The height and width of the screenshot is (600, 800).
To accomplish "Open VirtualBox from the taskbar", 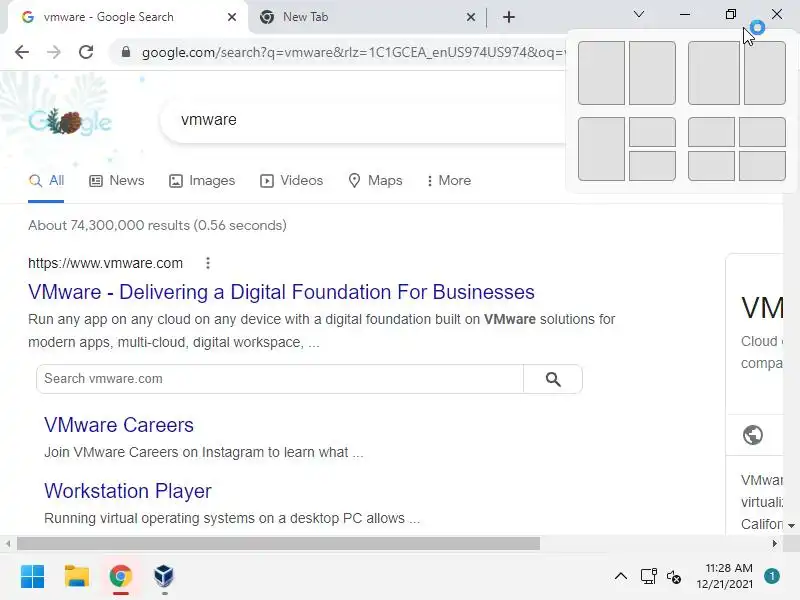I will (x=164, y=577).
